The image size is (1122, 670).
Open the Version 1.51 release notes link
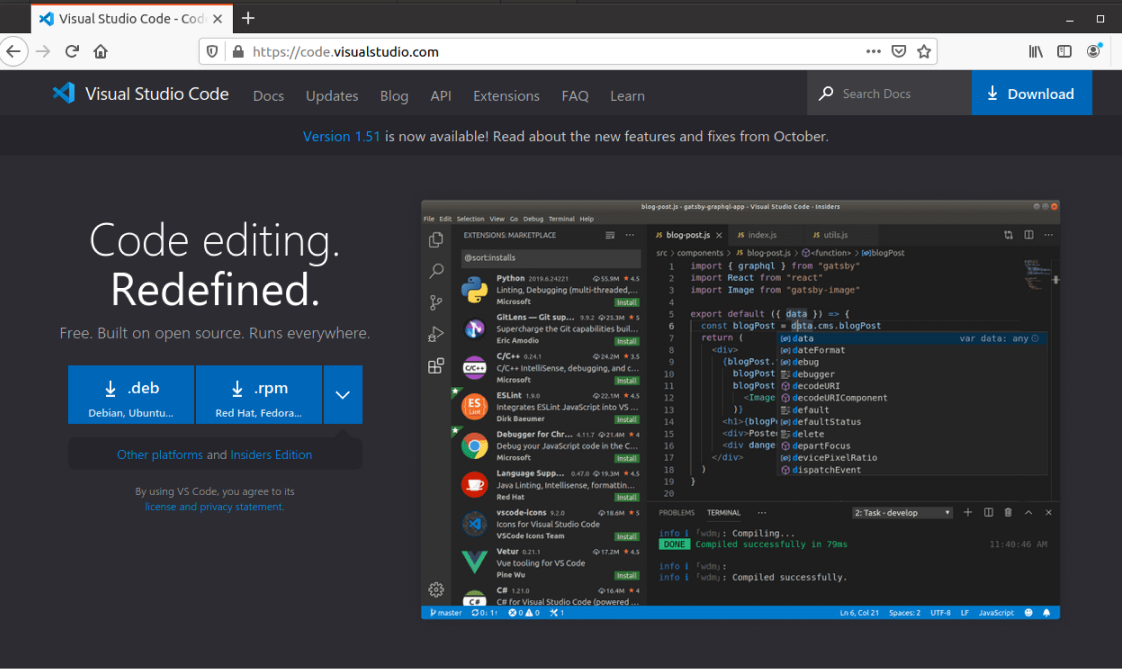point(341,136)
